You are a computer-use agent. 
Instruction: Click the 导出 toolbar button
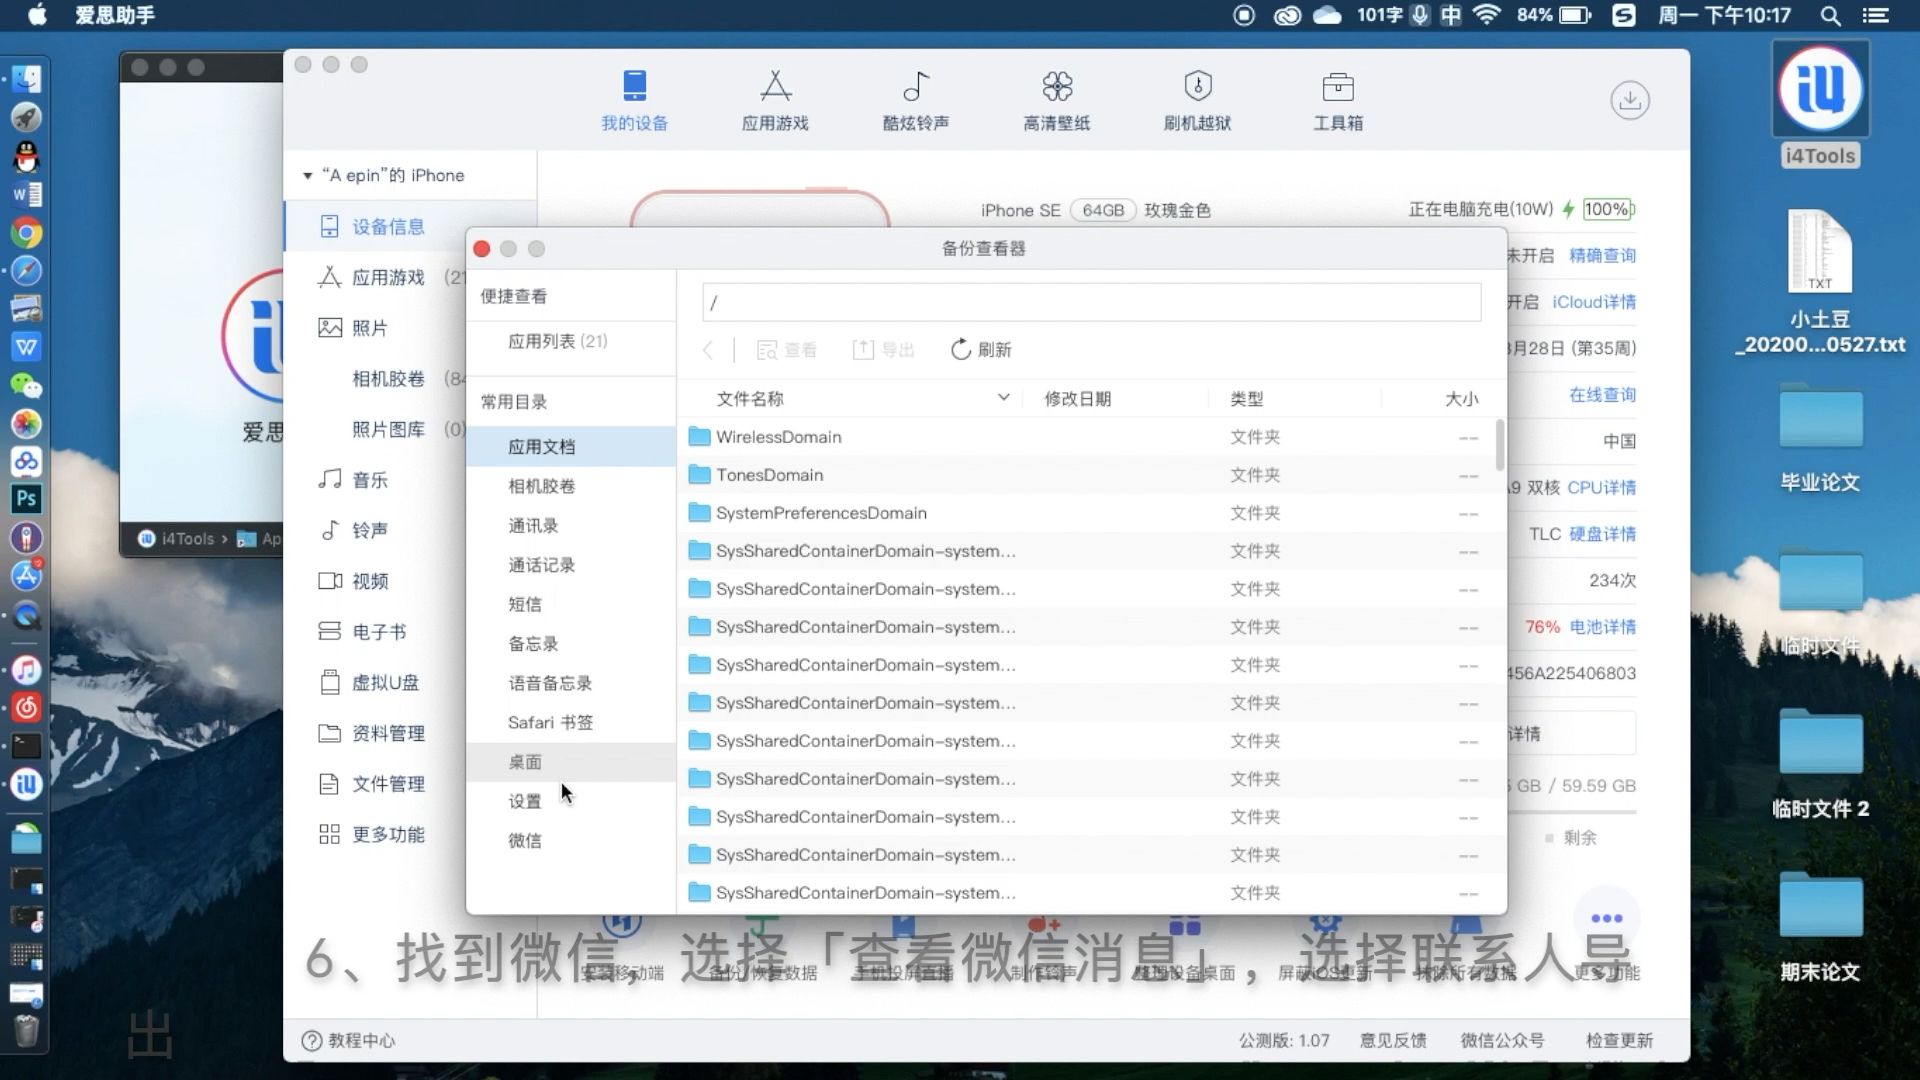coord(884,350)
